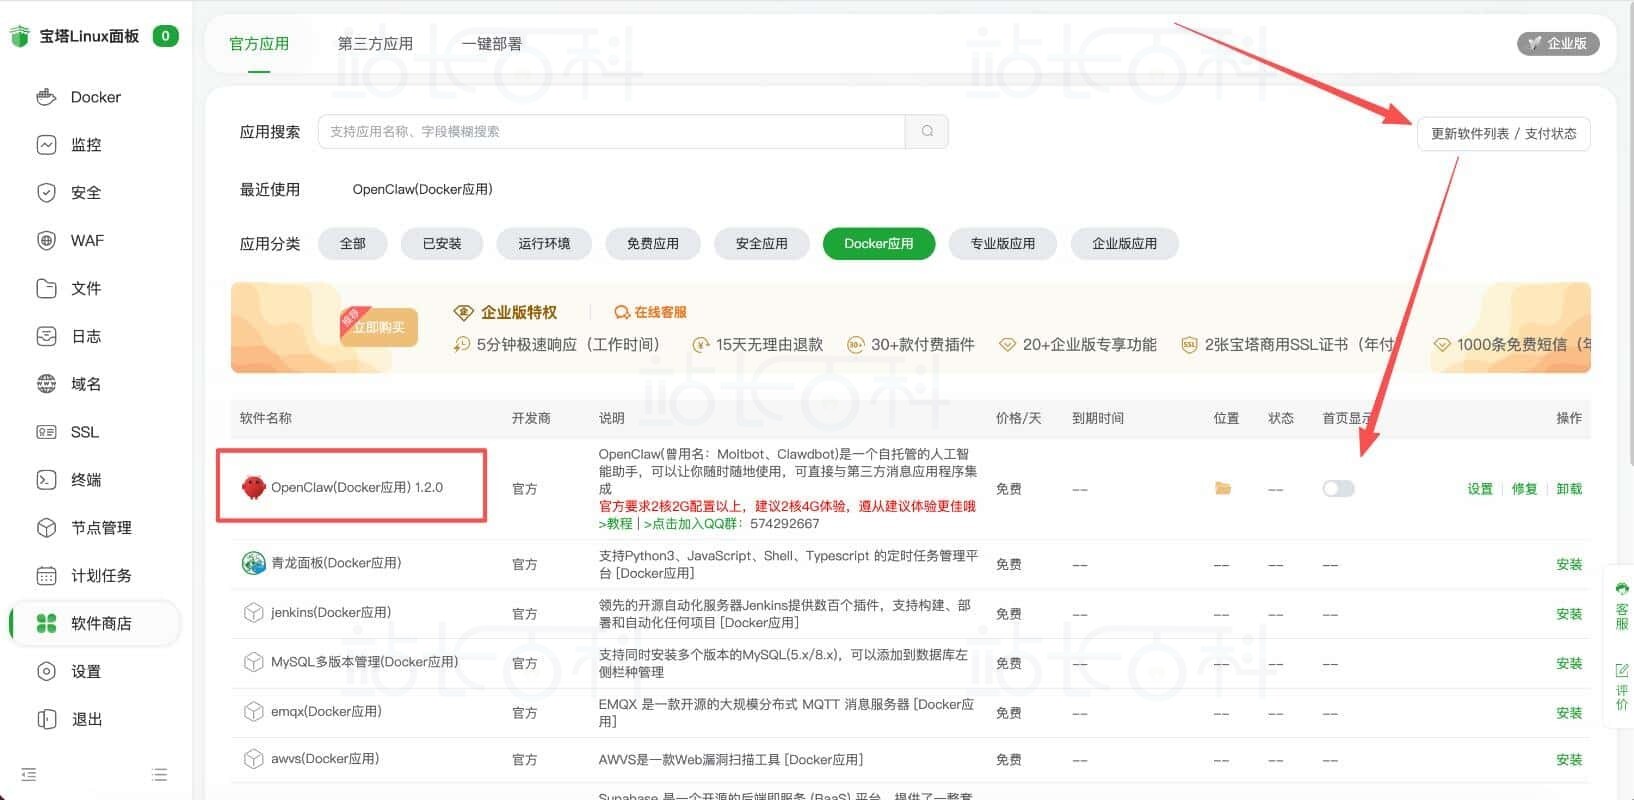The image size is (1634, 800).
Task: Click the WAF globe icon in the sidebar
Action: [46, 241]
